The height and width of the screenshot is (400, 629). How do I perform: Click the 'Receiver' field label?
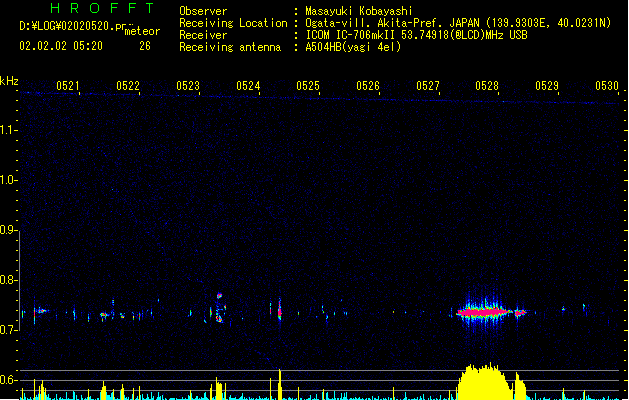tap(203, 35)
